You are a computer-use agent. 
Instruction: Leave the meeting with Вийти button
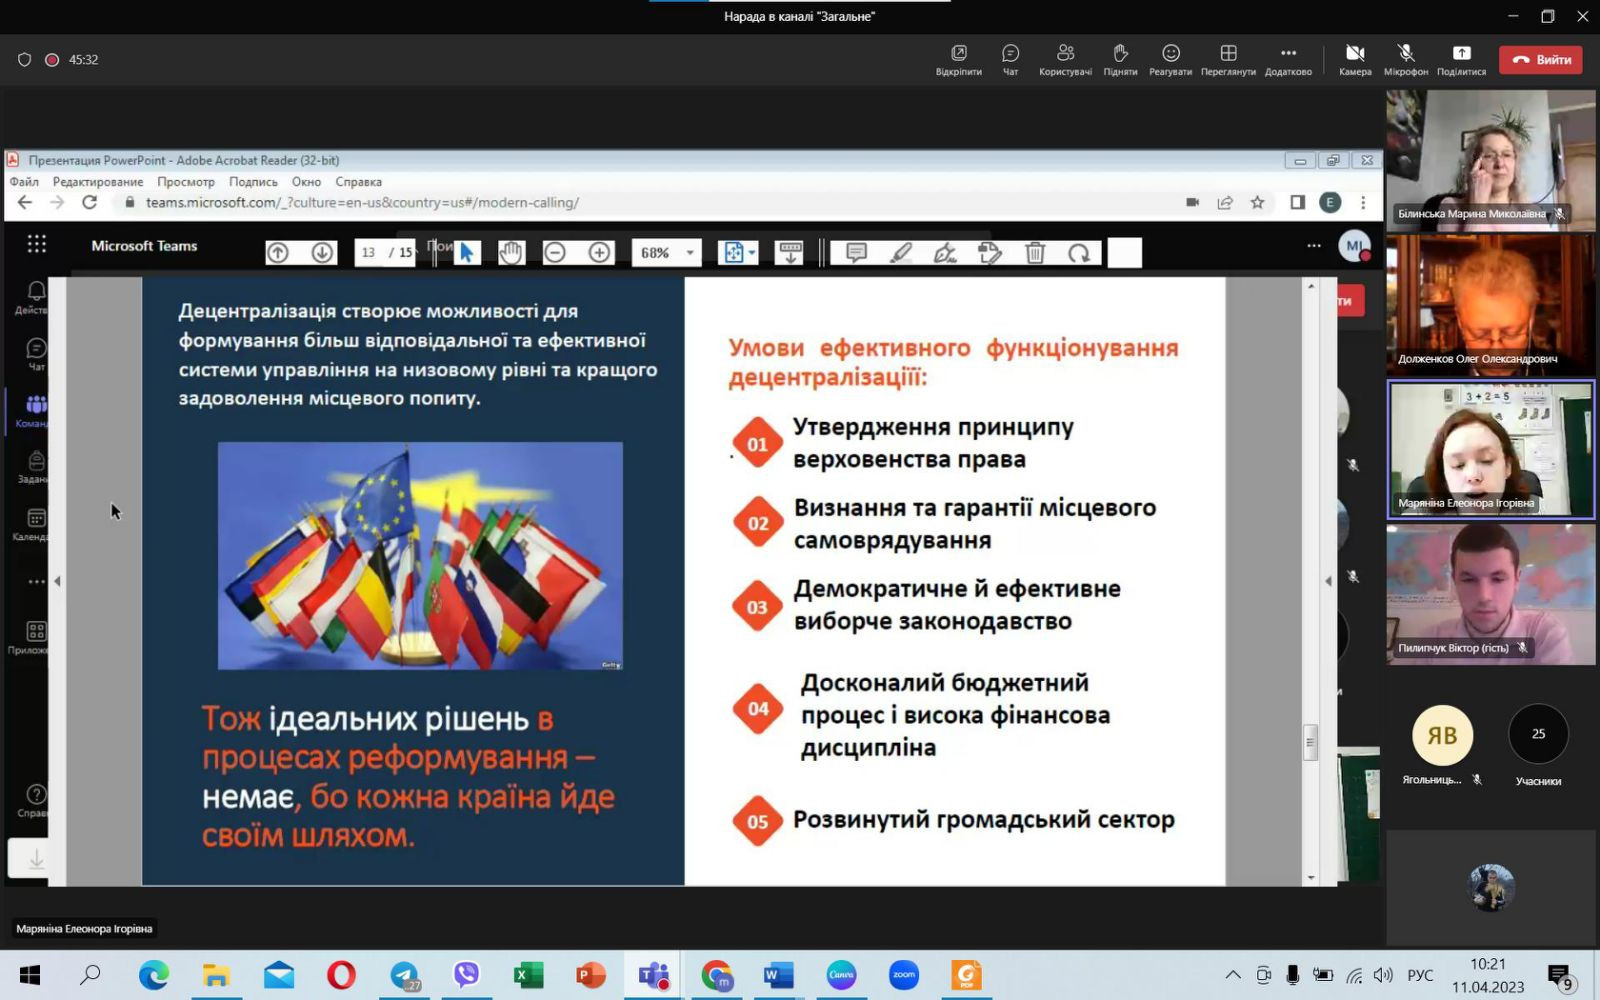pos(1540,60)
